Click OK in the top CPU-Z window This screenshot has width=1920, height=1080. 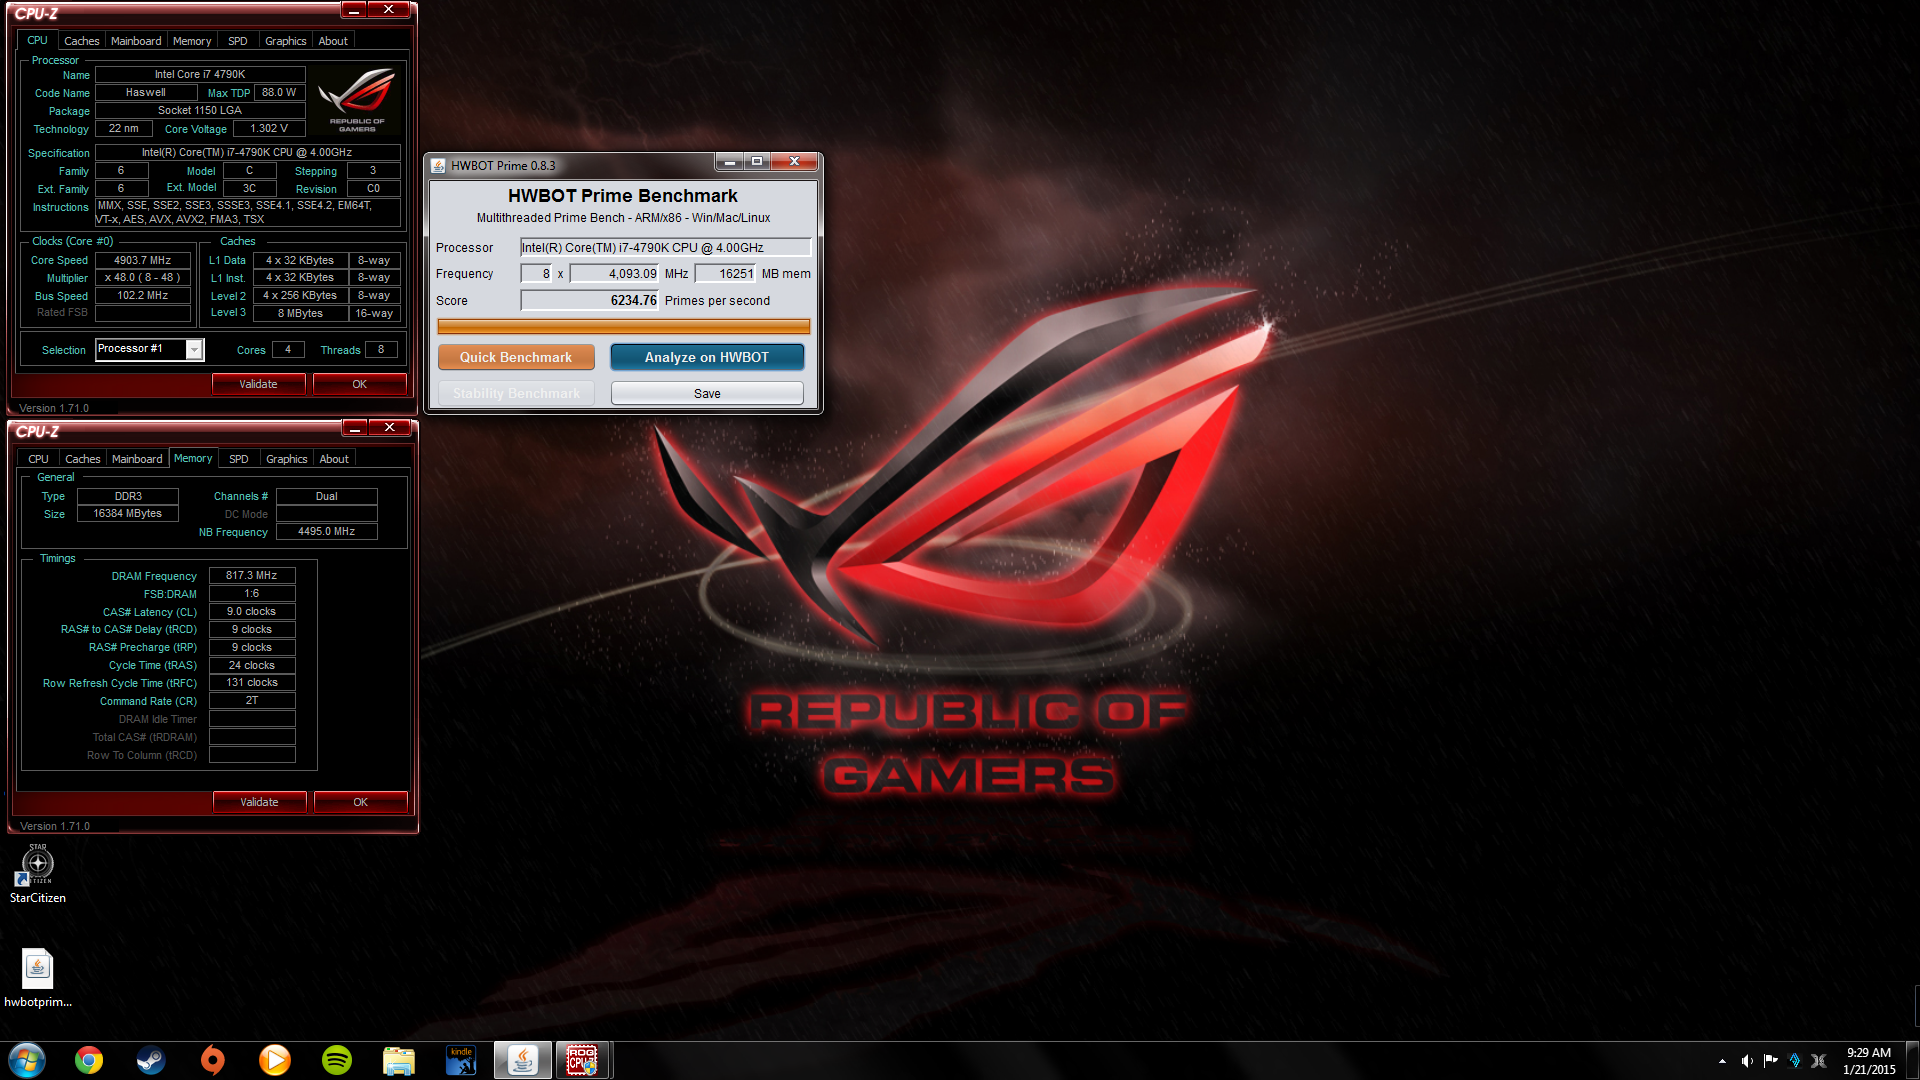359,384
